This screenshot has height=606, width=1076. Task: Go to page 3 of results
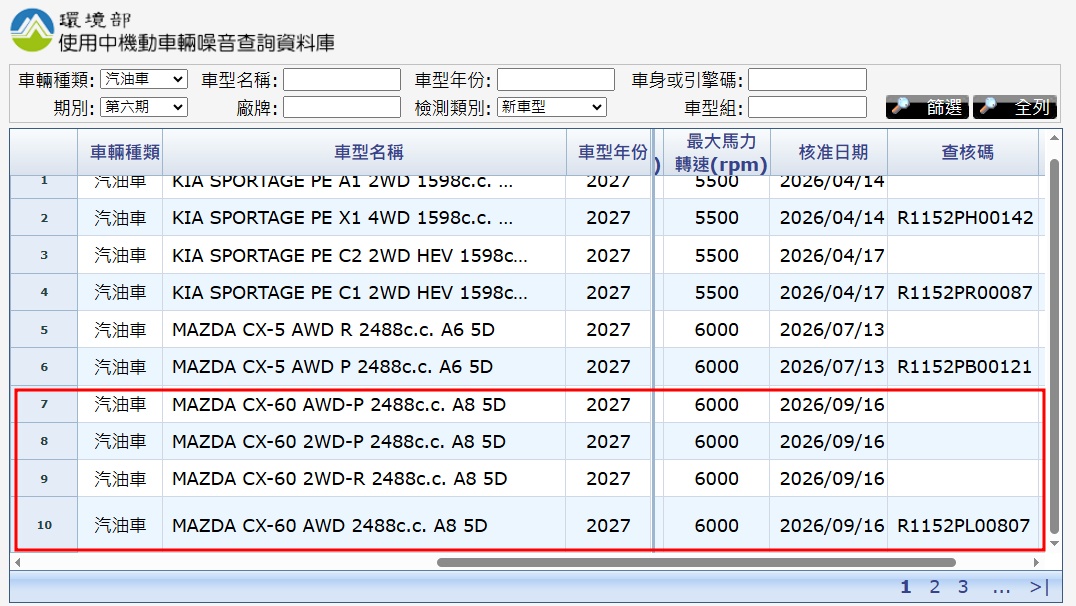click(963, 587)
